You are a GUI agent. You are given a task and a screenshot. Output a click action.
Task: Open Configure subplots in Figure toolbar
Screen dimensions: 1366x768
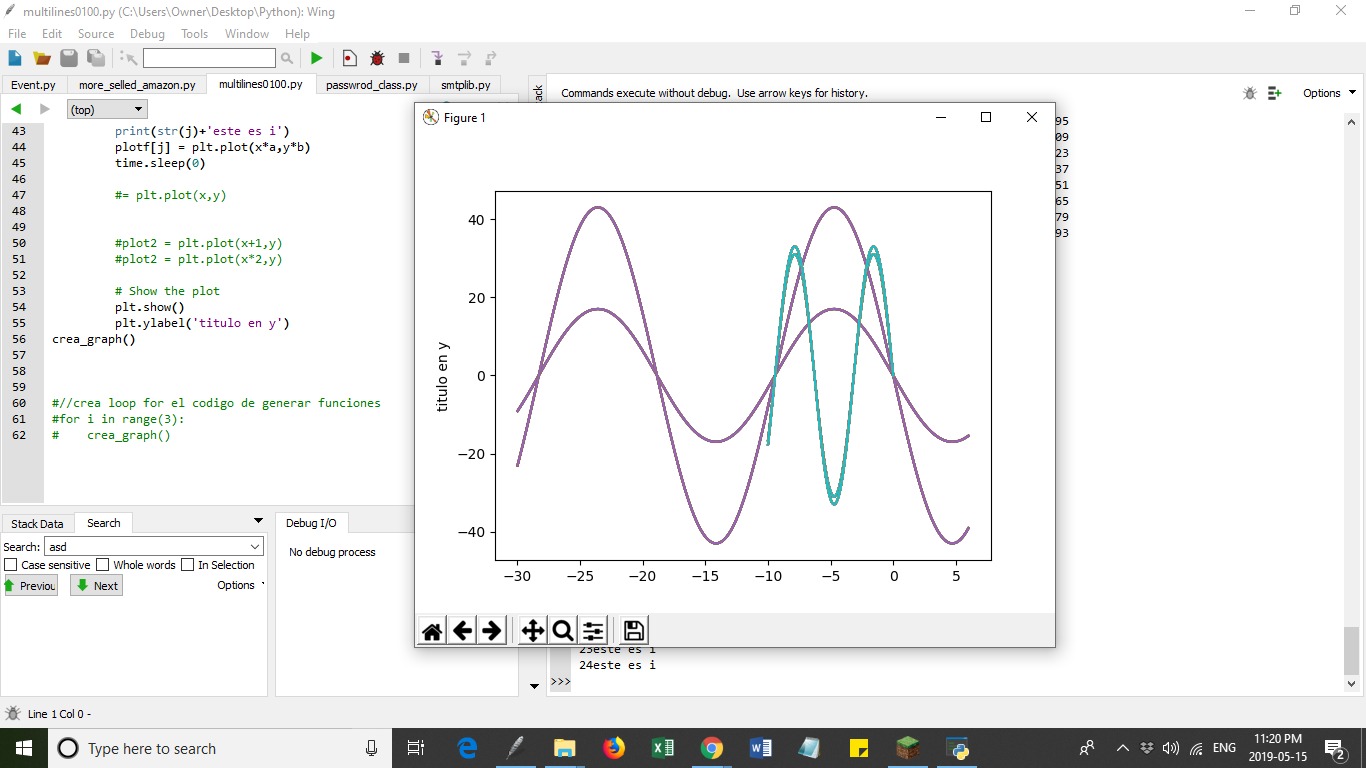[x=593, y=630]
